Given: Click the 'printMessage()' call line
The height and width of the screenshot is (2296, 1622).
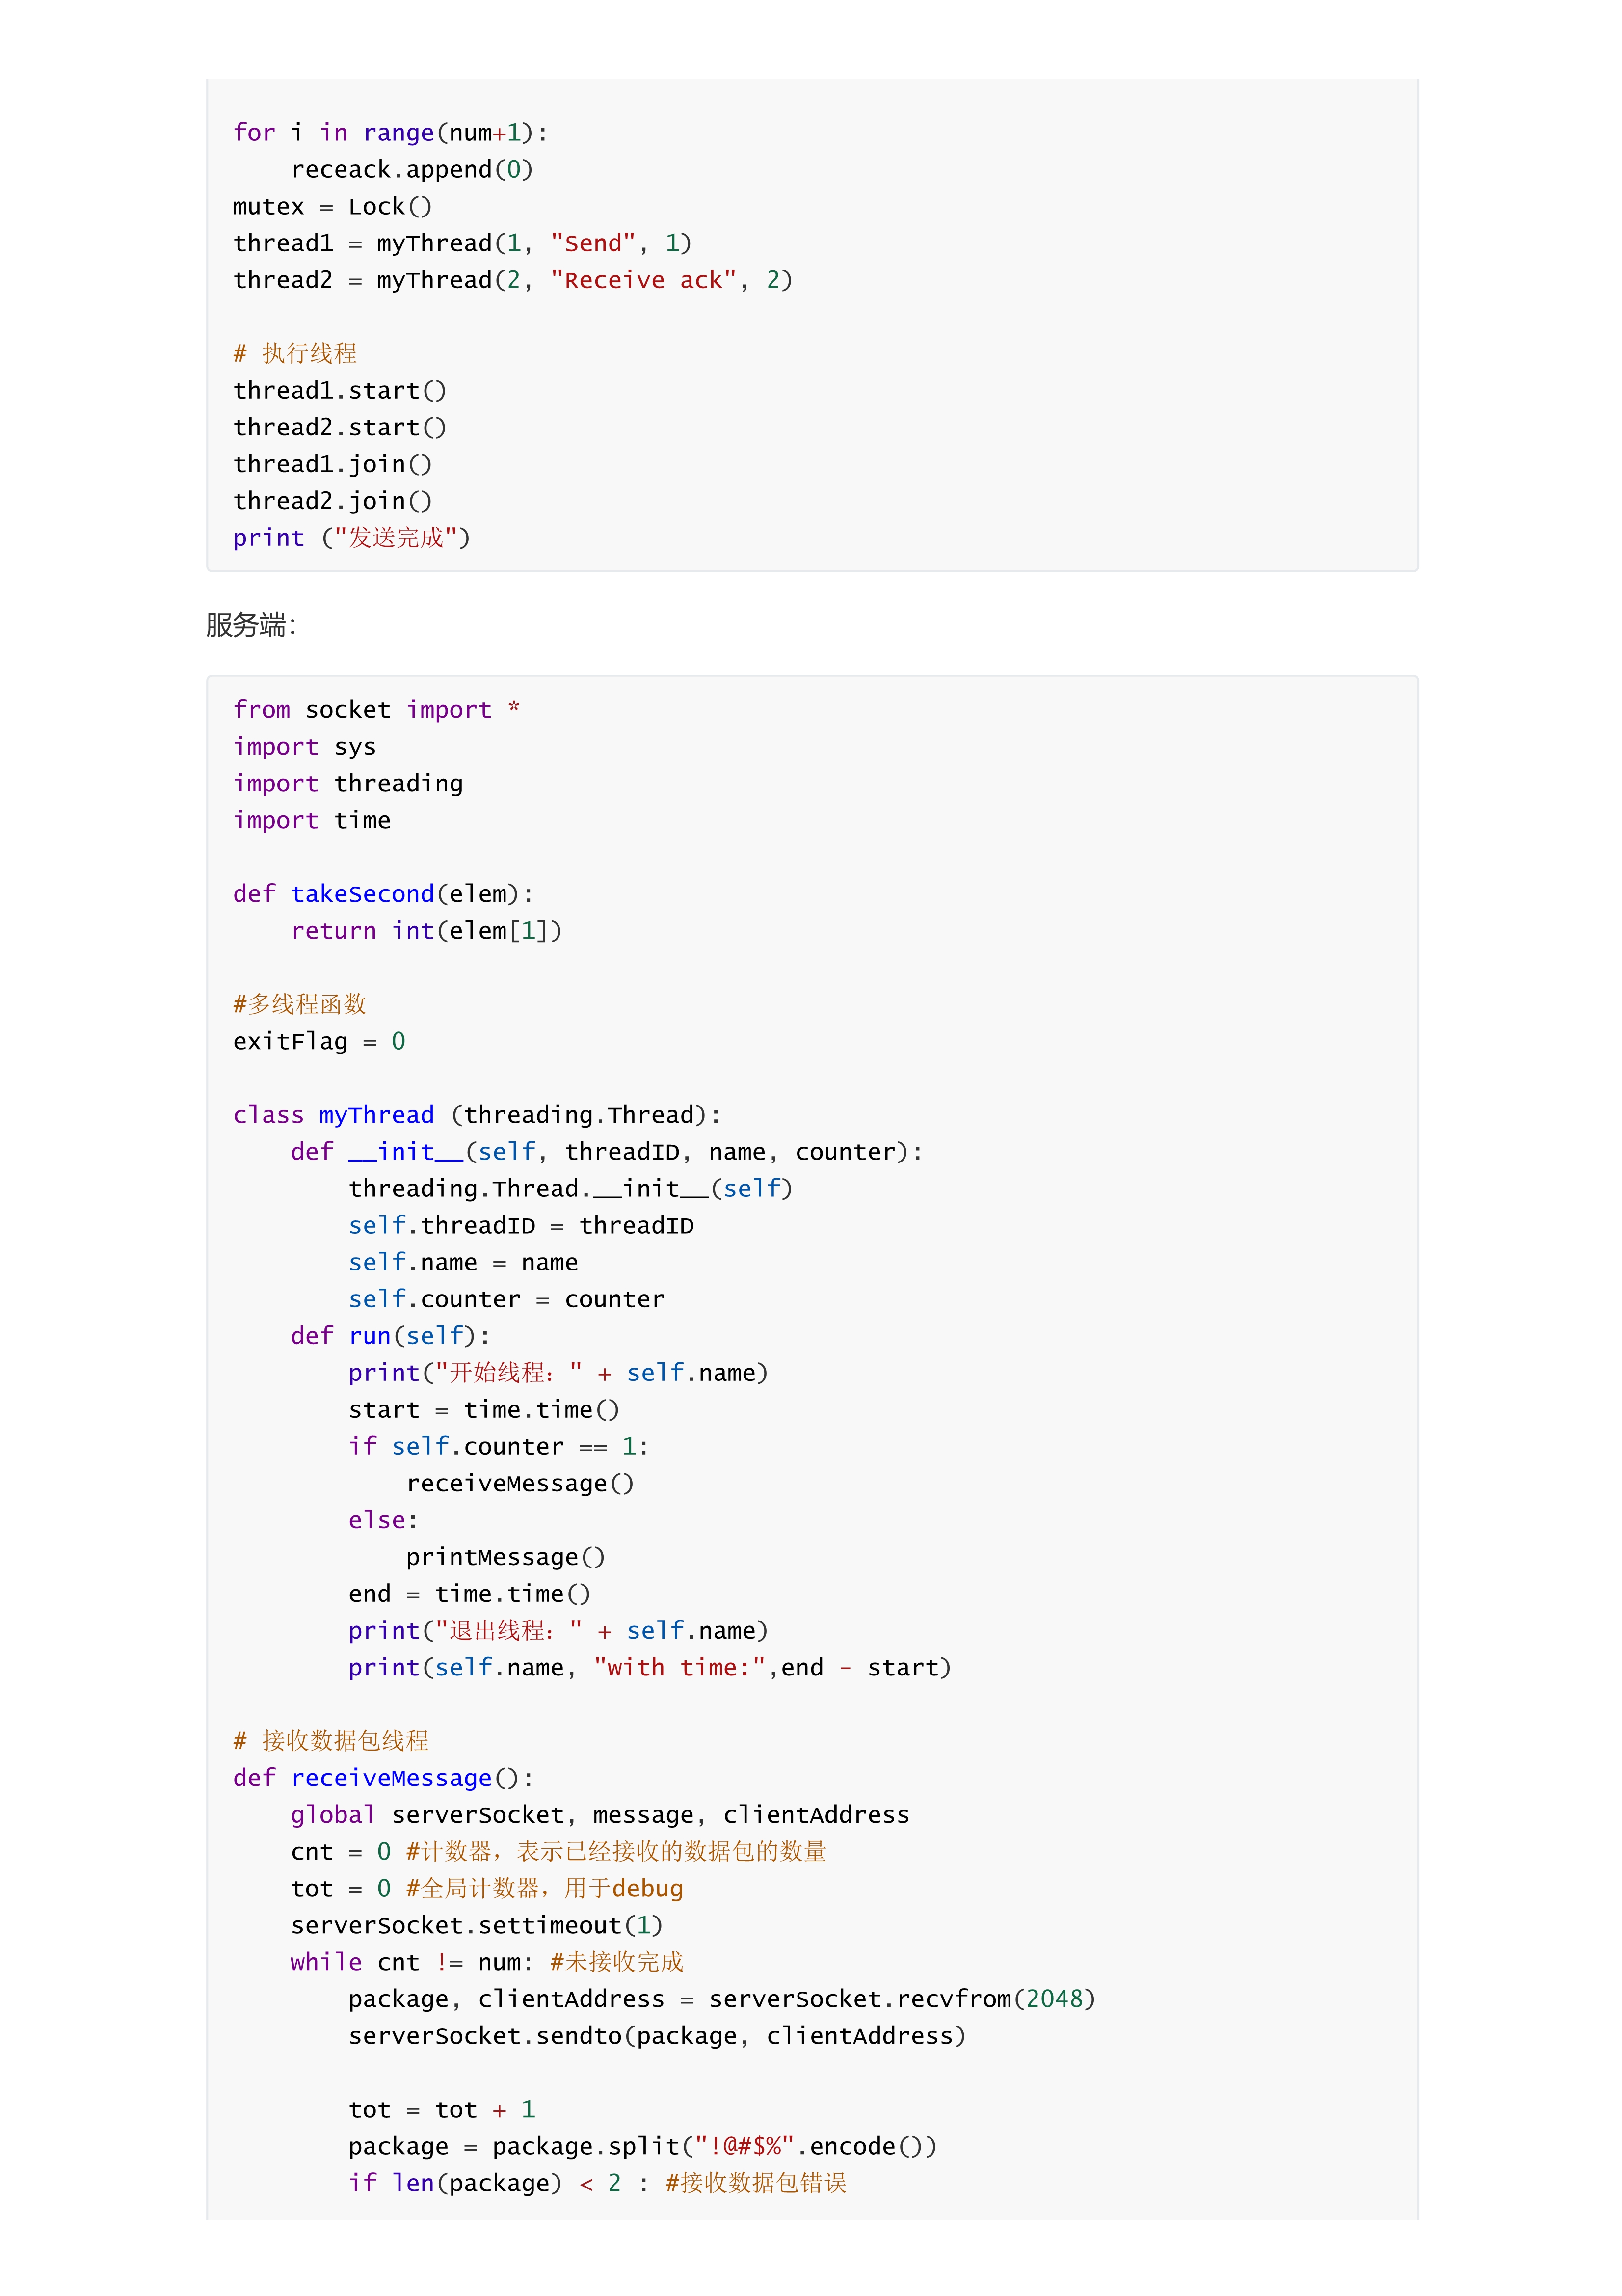Looking at the screenshot, I should 505,1558.
